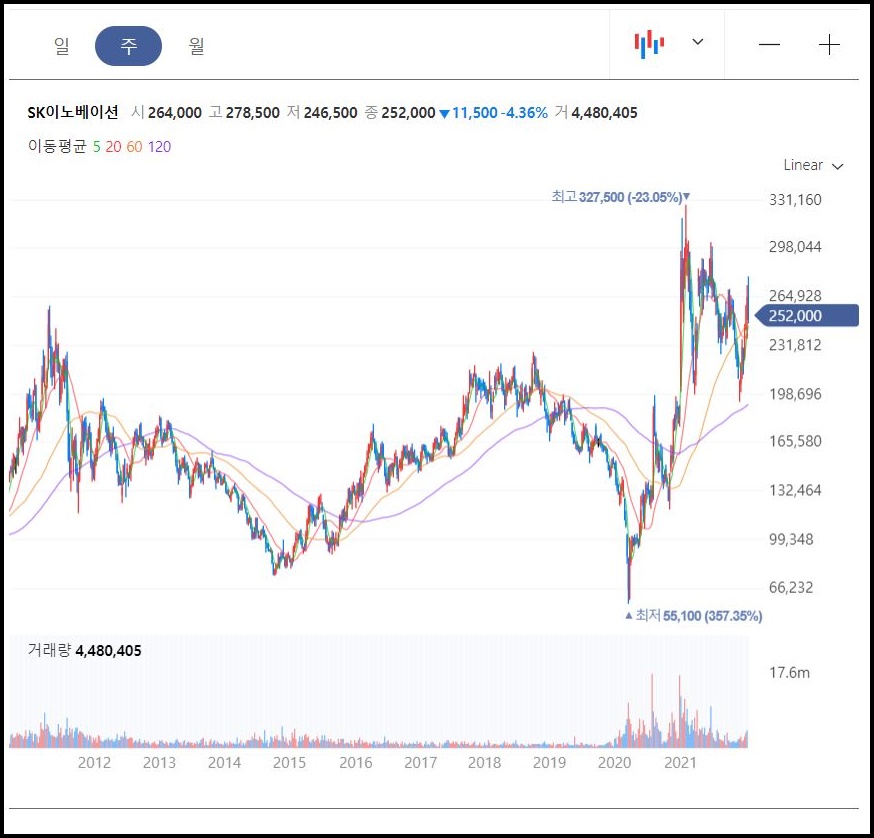Click the 2013 year label on axis

[159, 763]
